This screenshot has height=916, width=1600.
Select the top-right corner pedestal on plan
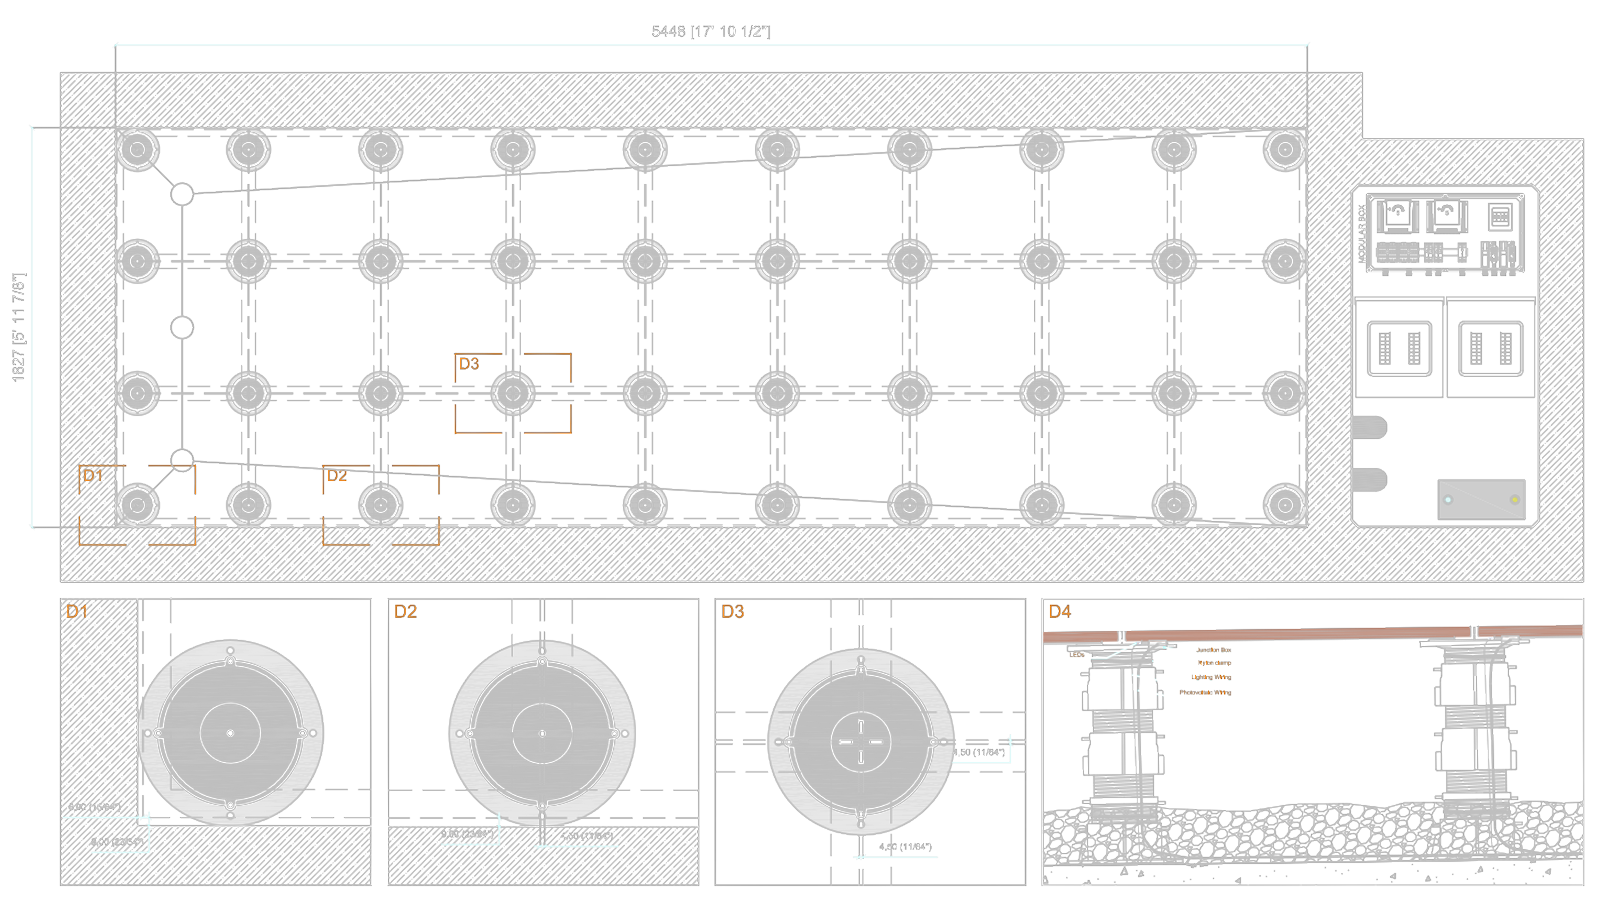click(x=1285, y=150)
